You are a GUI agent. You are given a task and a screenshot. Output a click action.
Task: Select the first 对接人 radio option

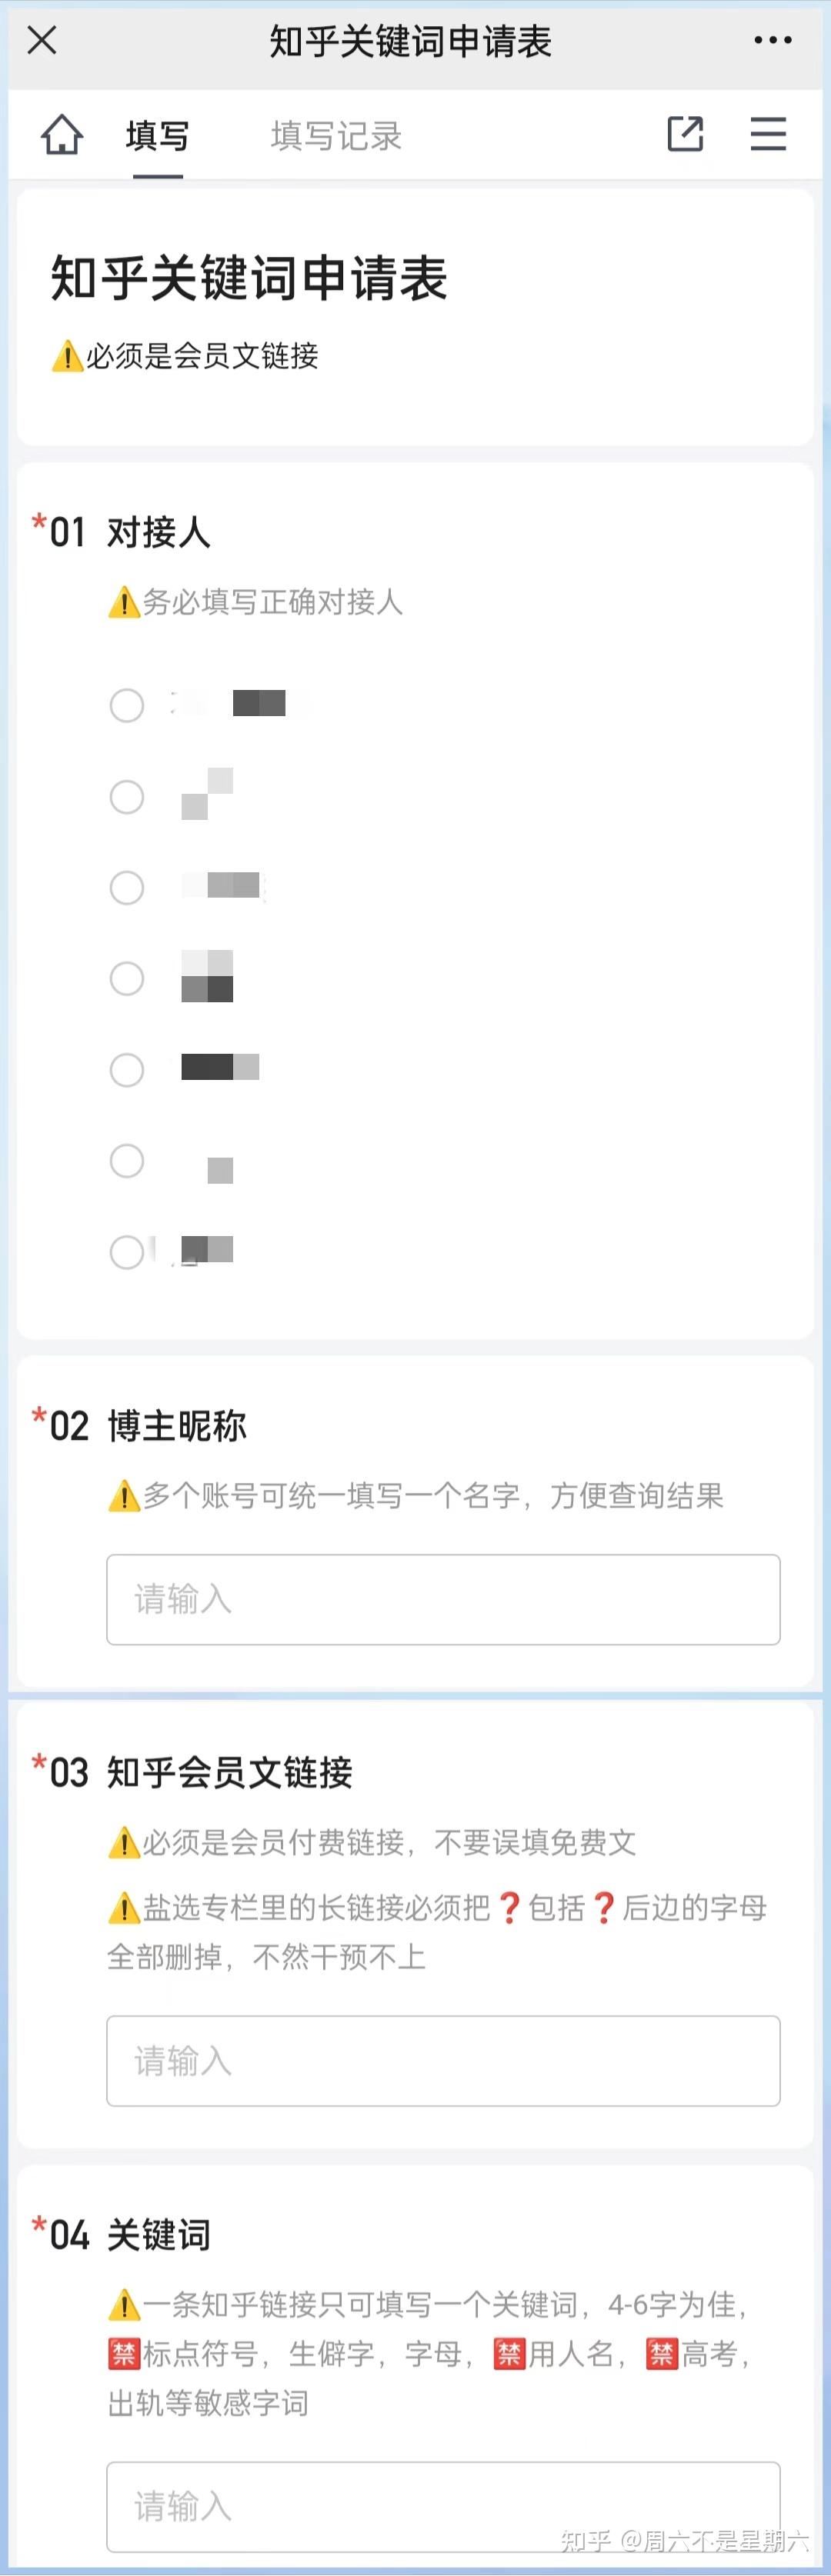coord(127,705)
